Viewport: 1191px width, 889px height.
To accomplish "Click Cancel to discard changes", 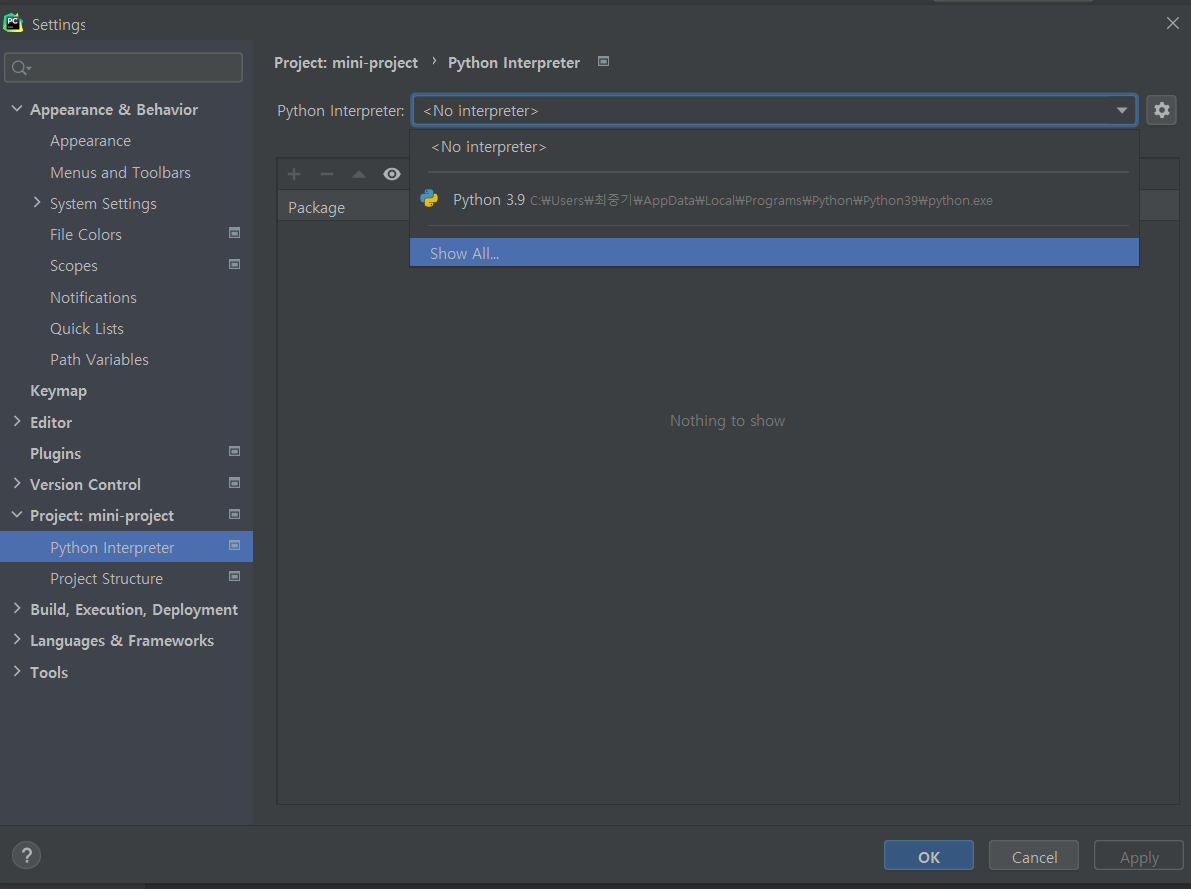I will coord(1034,856).
